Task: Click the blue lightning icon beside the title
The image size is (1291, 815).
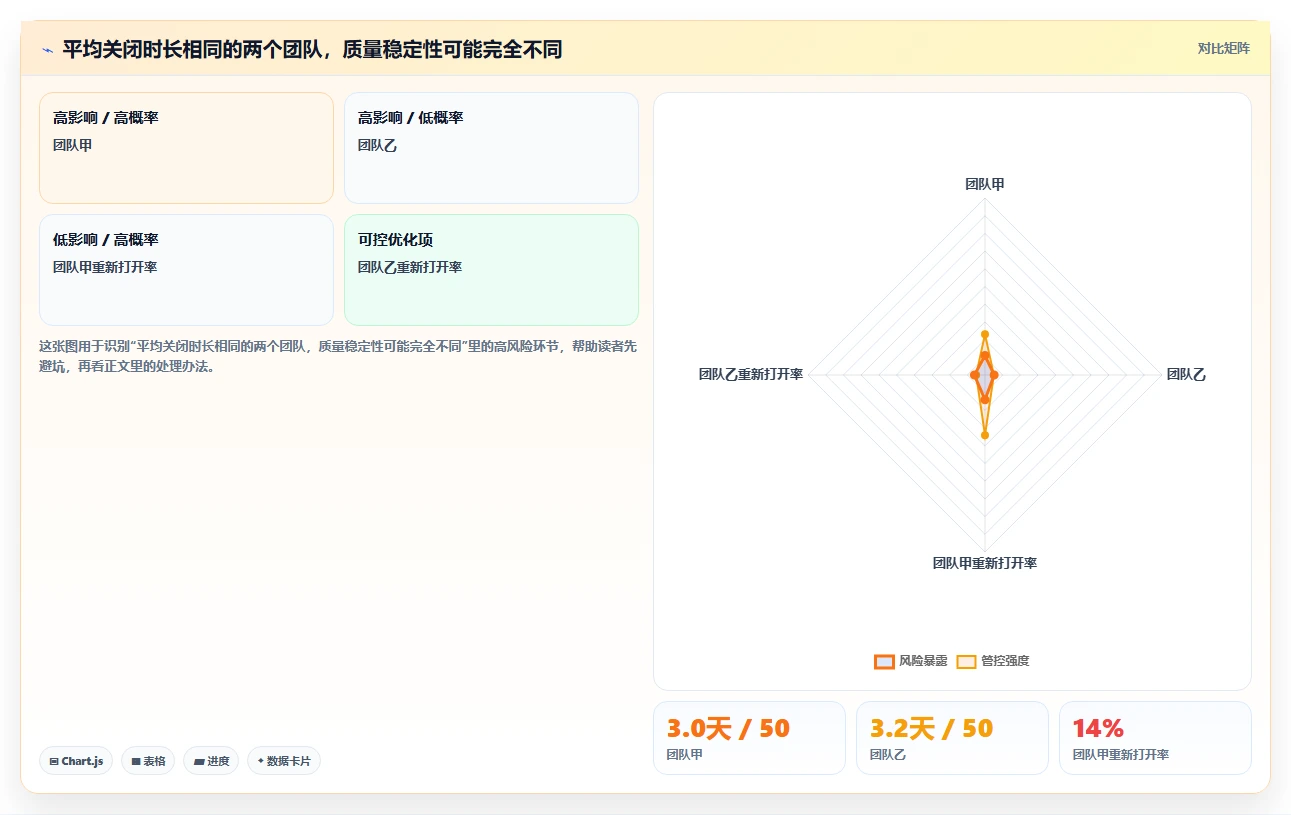Action: click(47, 50)
